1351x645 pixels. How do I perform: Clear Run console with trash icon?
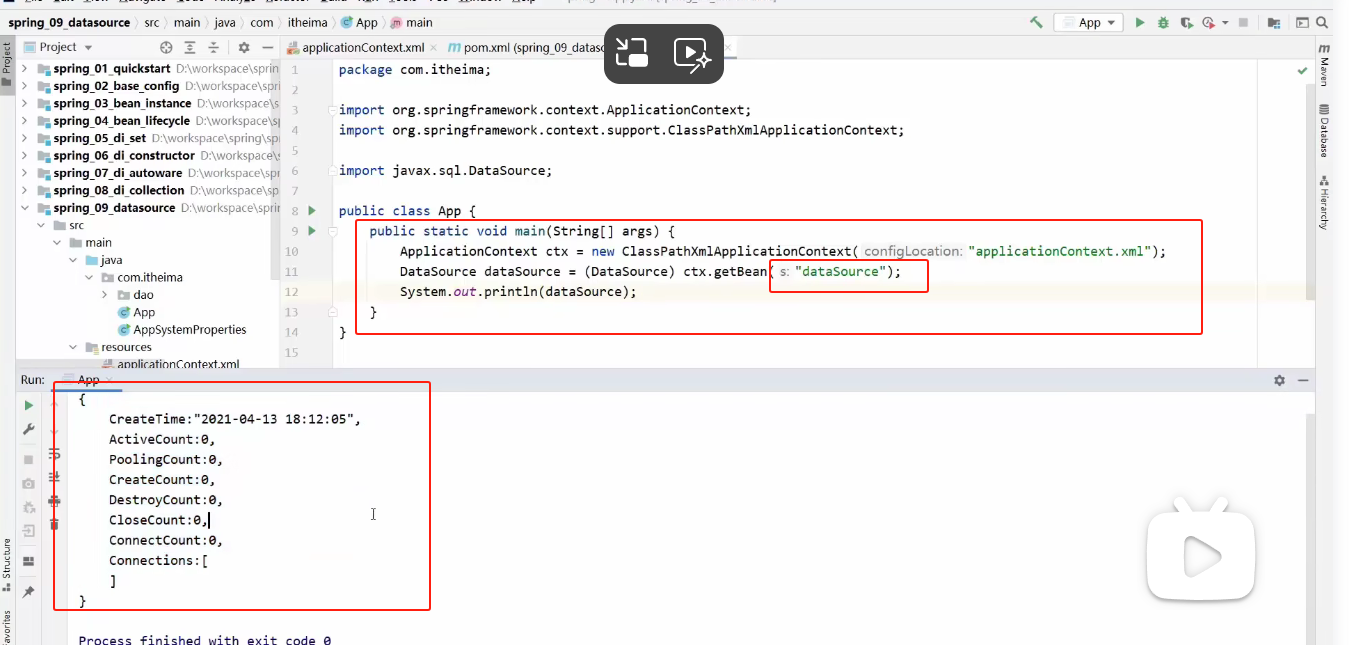pyautogui.click(x=54, y=524)
